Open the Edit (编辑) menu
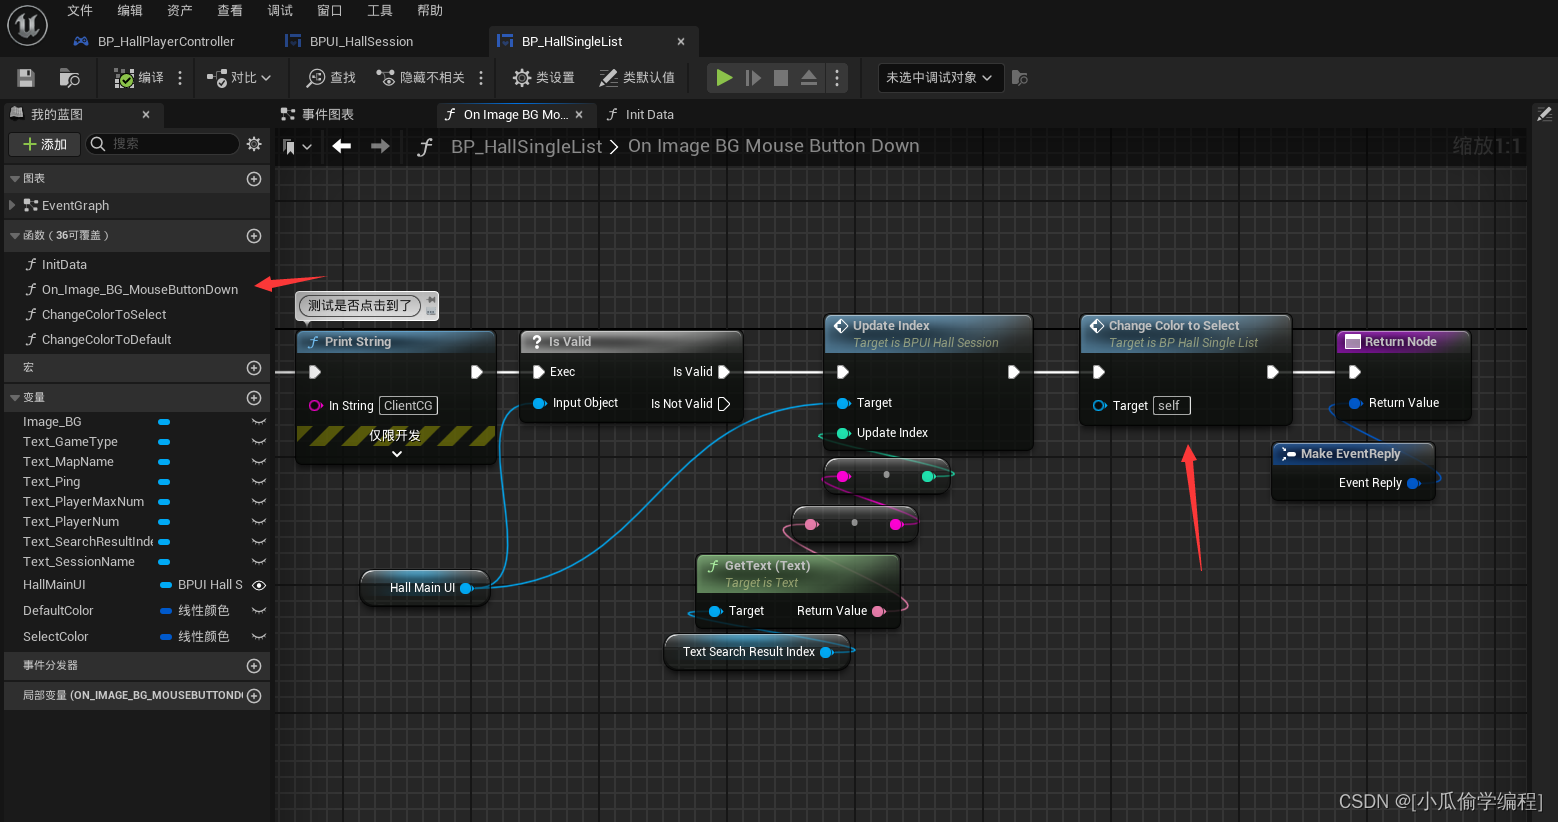The width and height of the screenshot is (1558, 822). point(130,11)
